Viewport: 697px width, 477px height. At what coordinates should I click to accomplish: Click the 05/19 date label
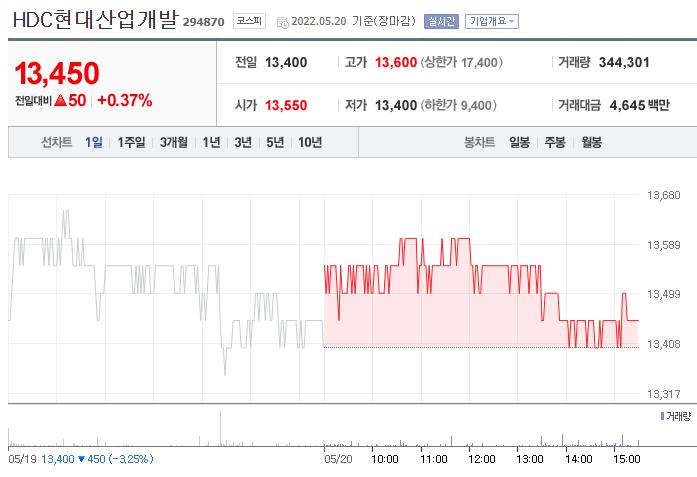[x=22, y=459]
